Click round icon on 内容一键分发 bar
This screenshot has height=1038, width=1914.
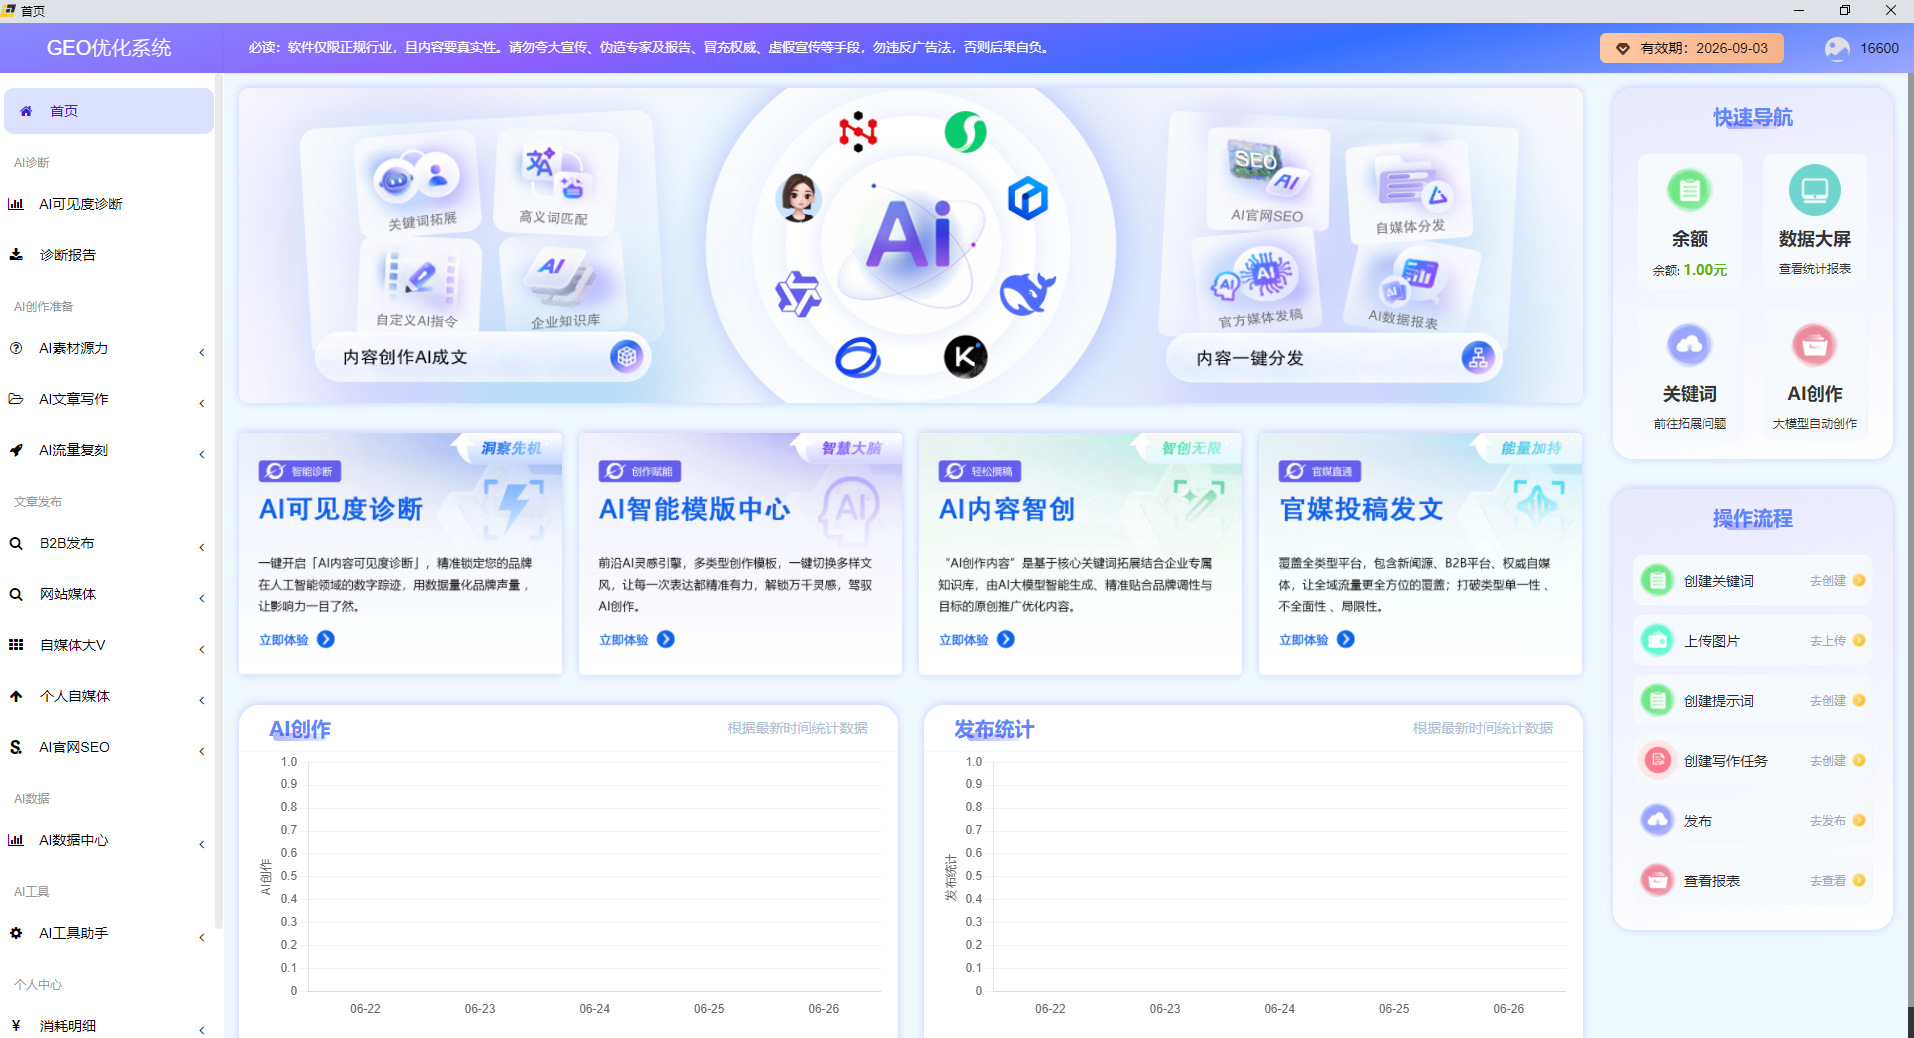click(x=1478, y=357)
